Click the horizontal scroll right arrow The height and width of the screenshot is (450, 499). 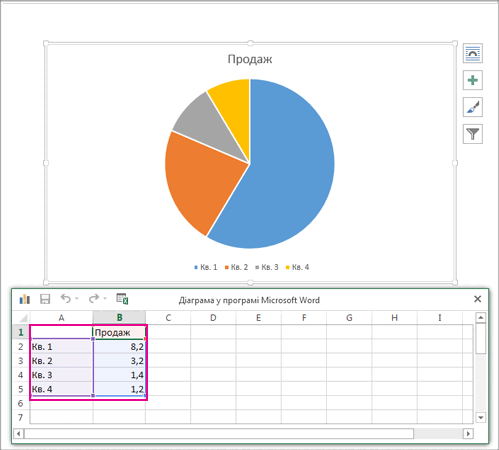point(468,434)
